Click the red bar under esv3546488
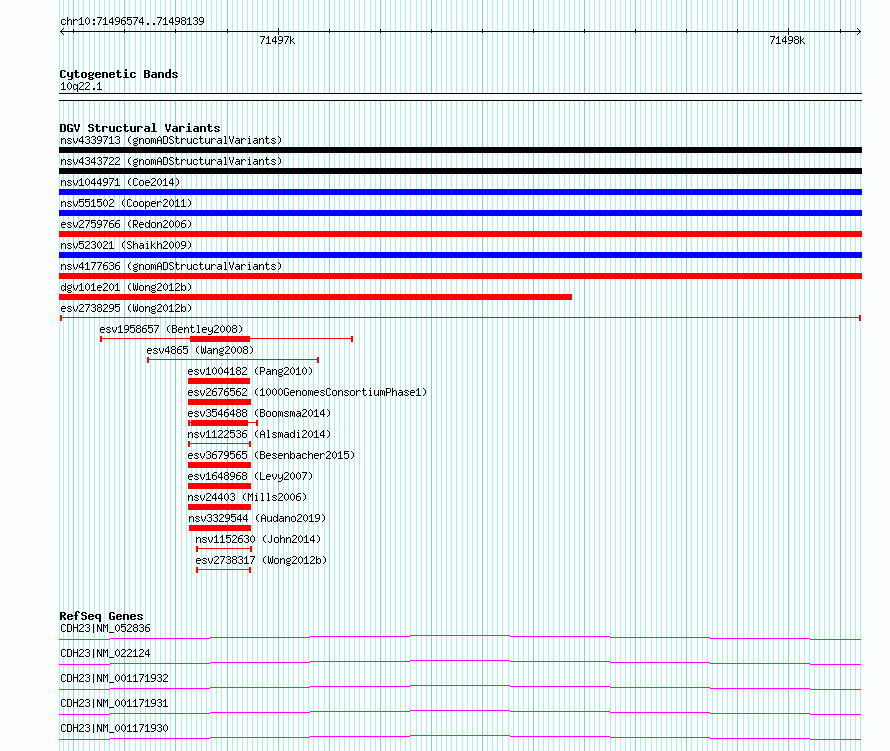The width and height of the screenshot is (890, 751). pos(220,423)
